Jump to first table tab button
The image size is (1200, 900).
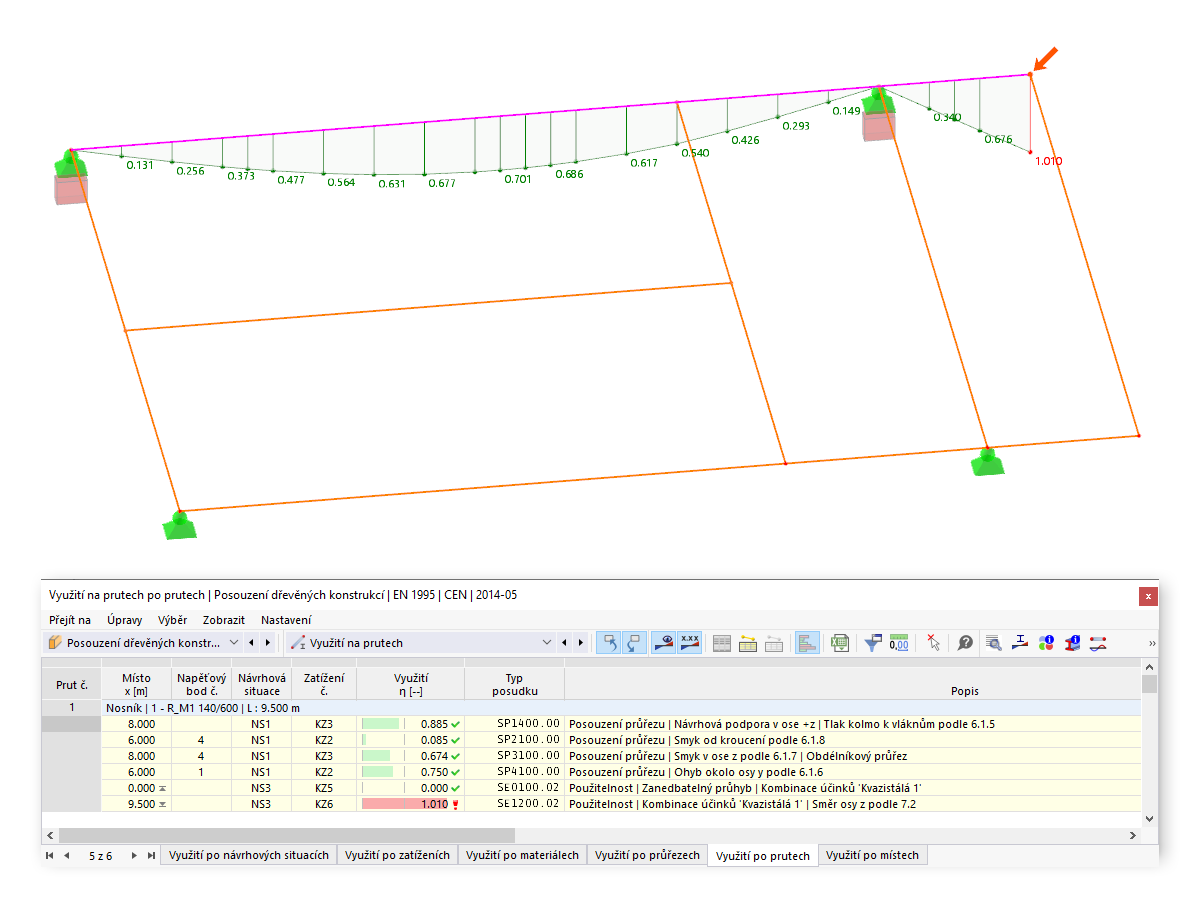tap(50, 856)
